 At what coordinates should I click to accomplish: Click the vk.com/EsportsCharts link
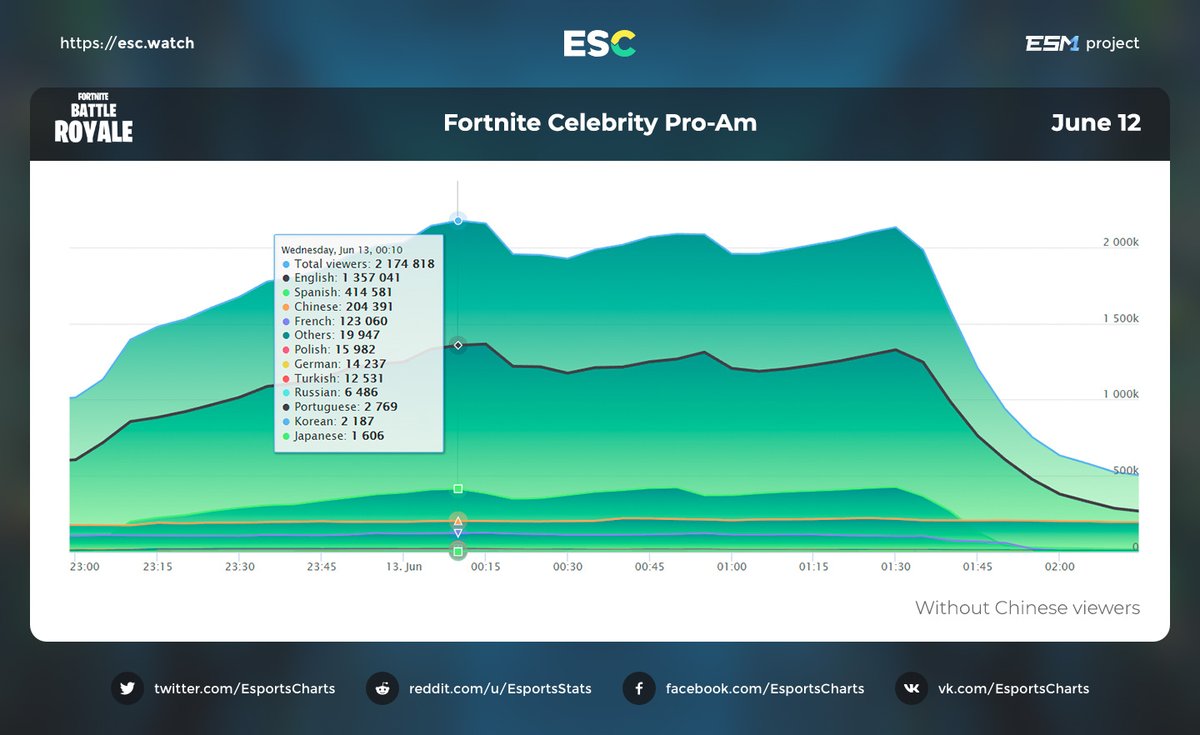pyautogui.click(x=1012, y=688)
